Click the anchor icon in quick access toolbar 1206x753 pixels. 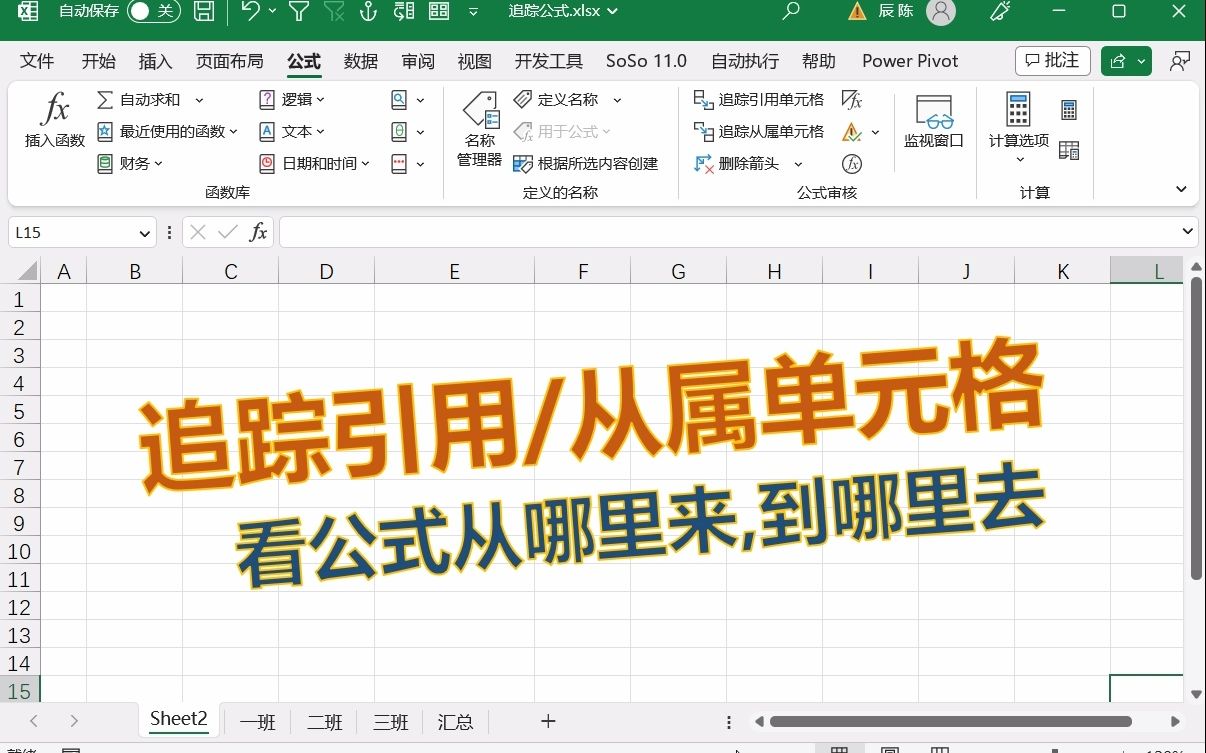(368, 12)
